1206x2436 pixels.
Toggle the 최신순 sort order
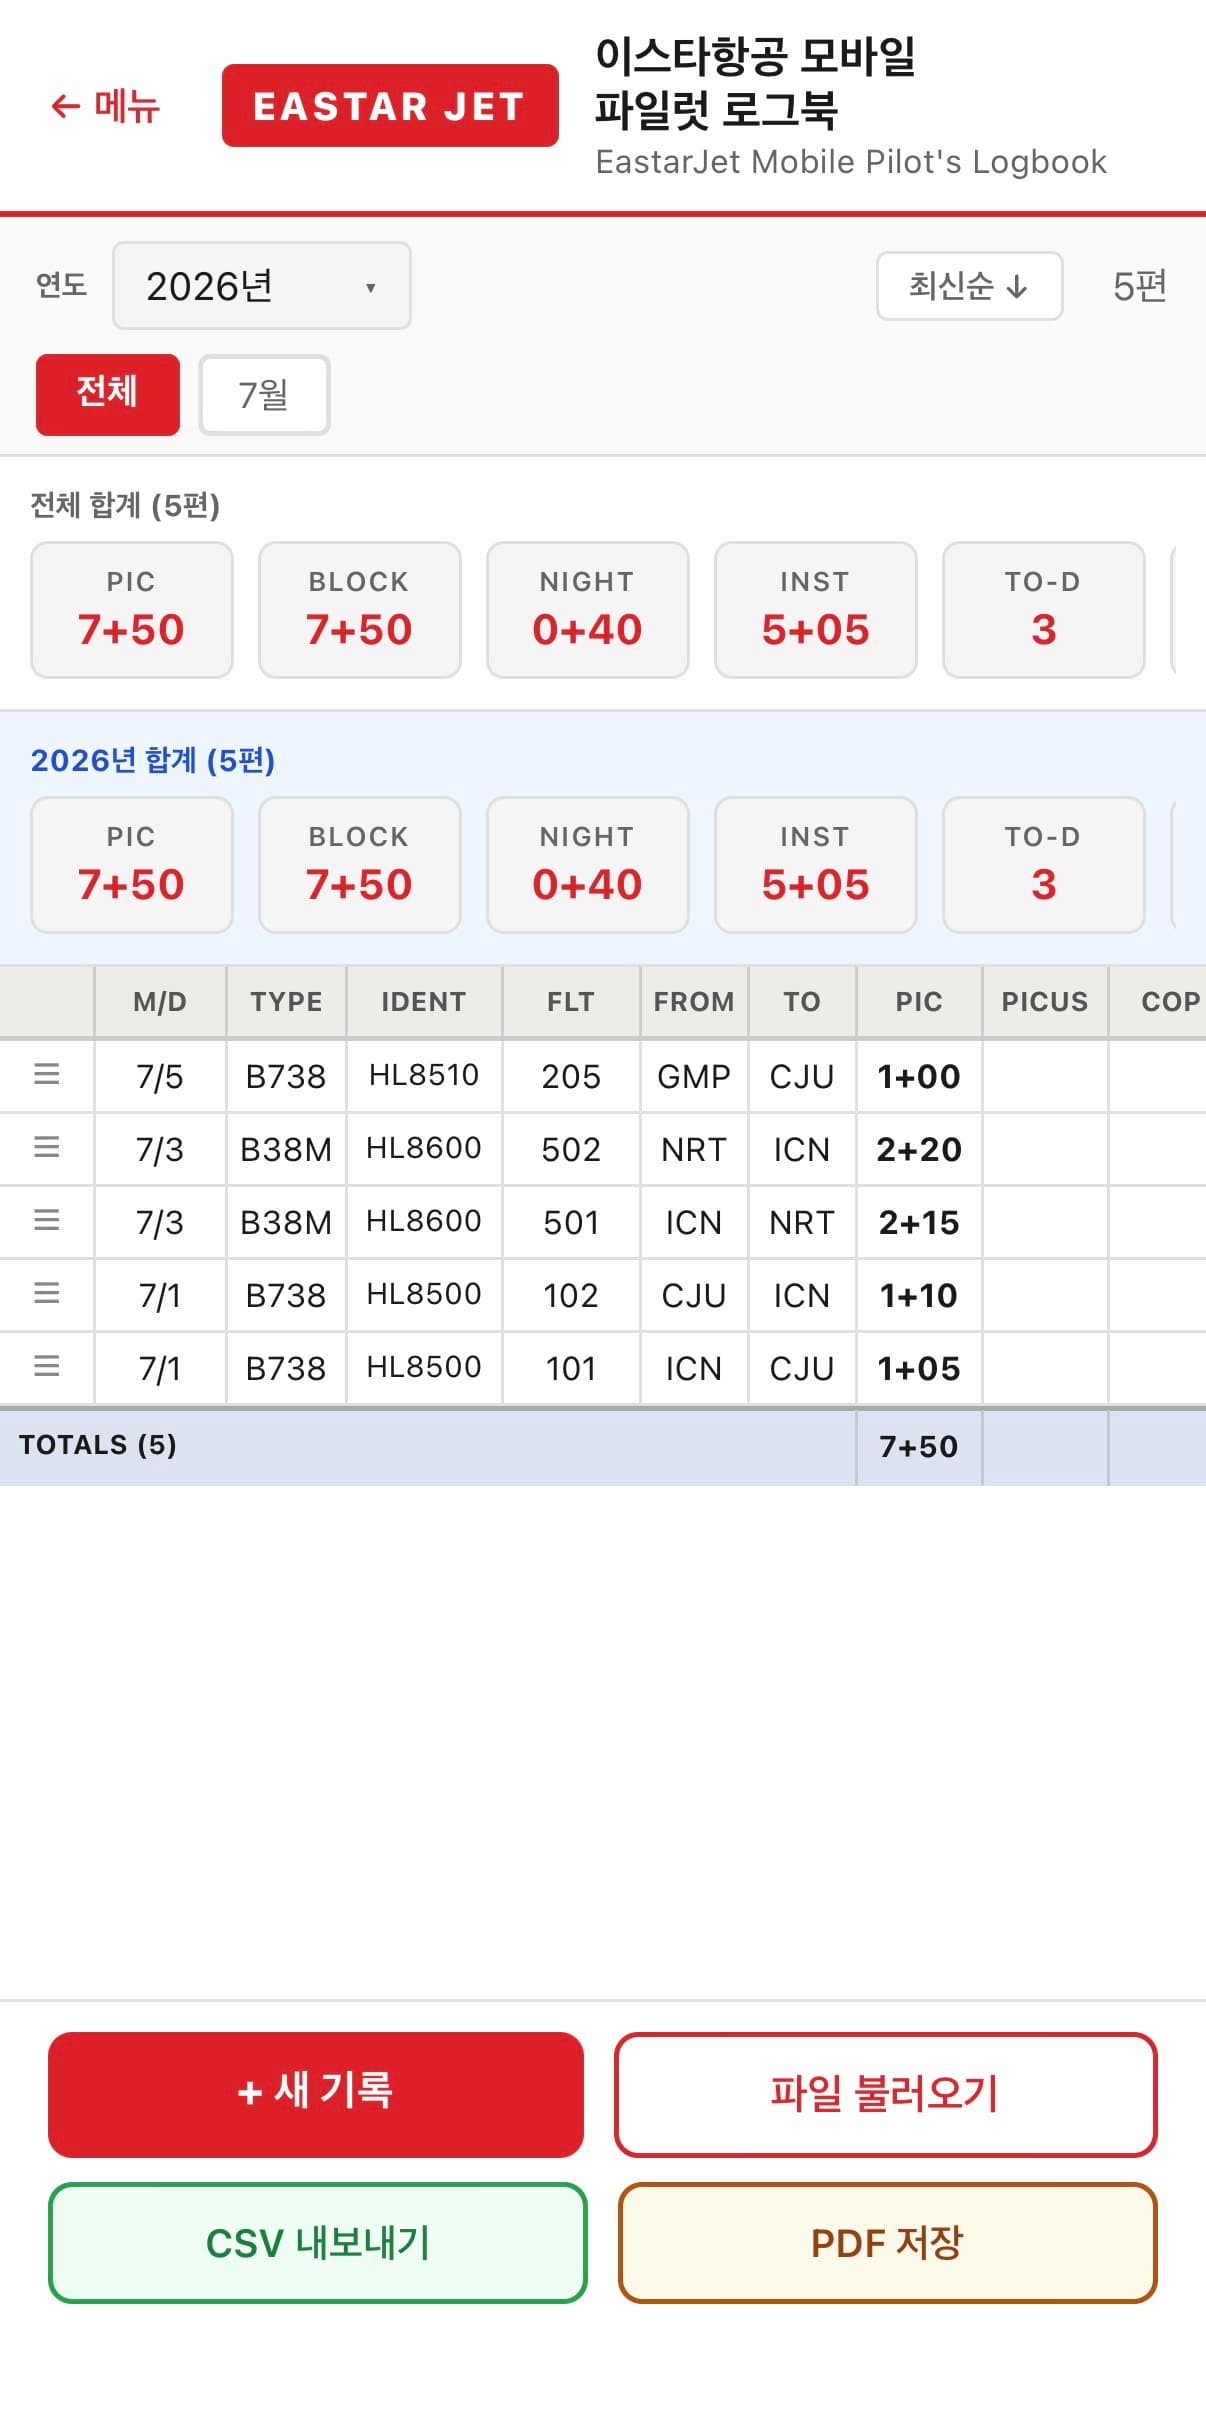(x=969, y=286)
